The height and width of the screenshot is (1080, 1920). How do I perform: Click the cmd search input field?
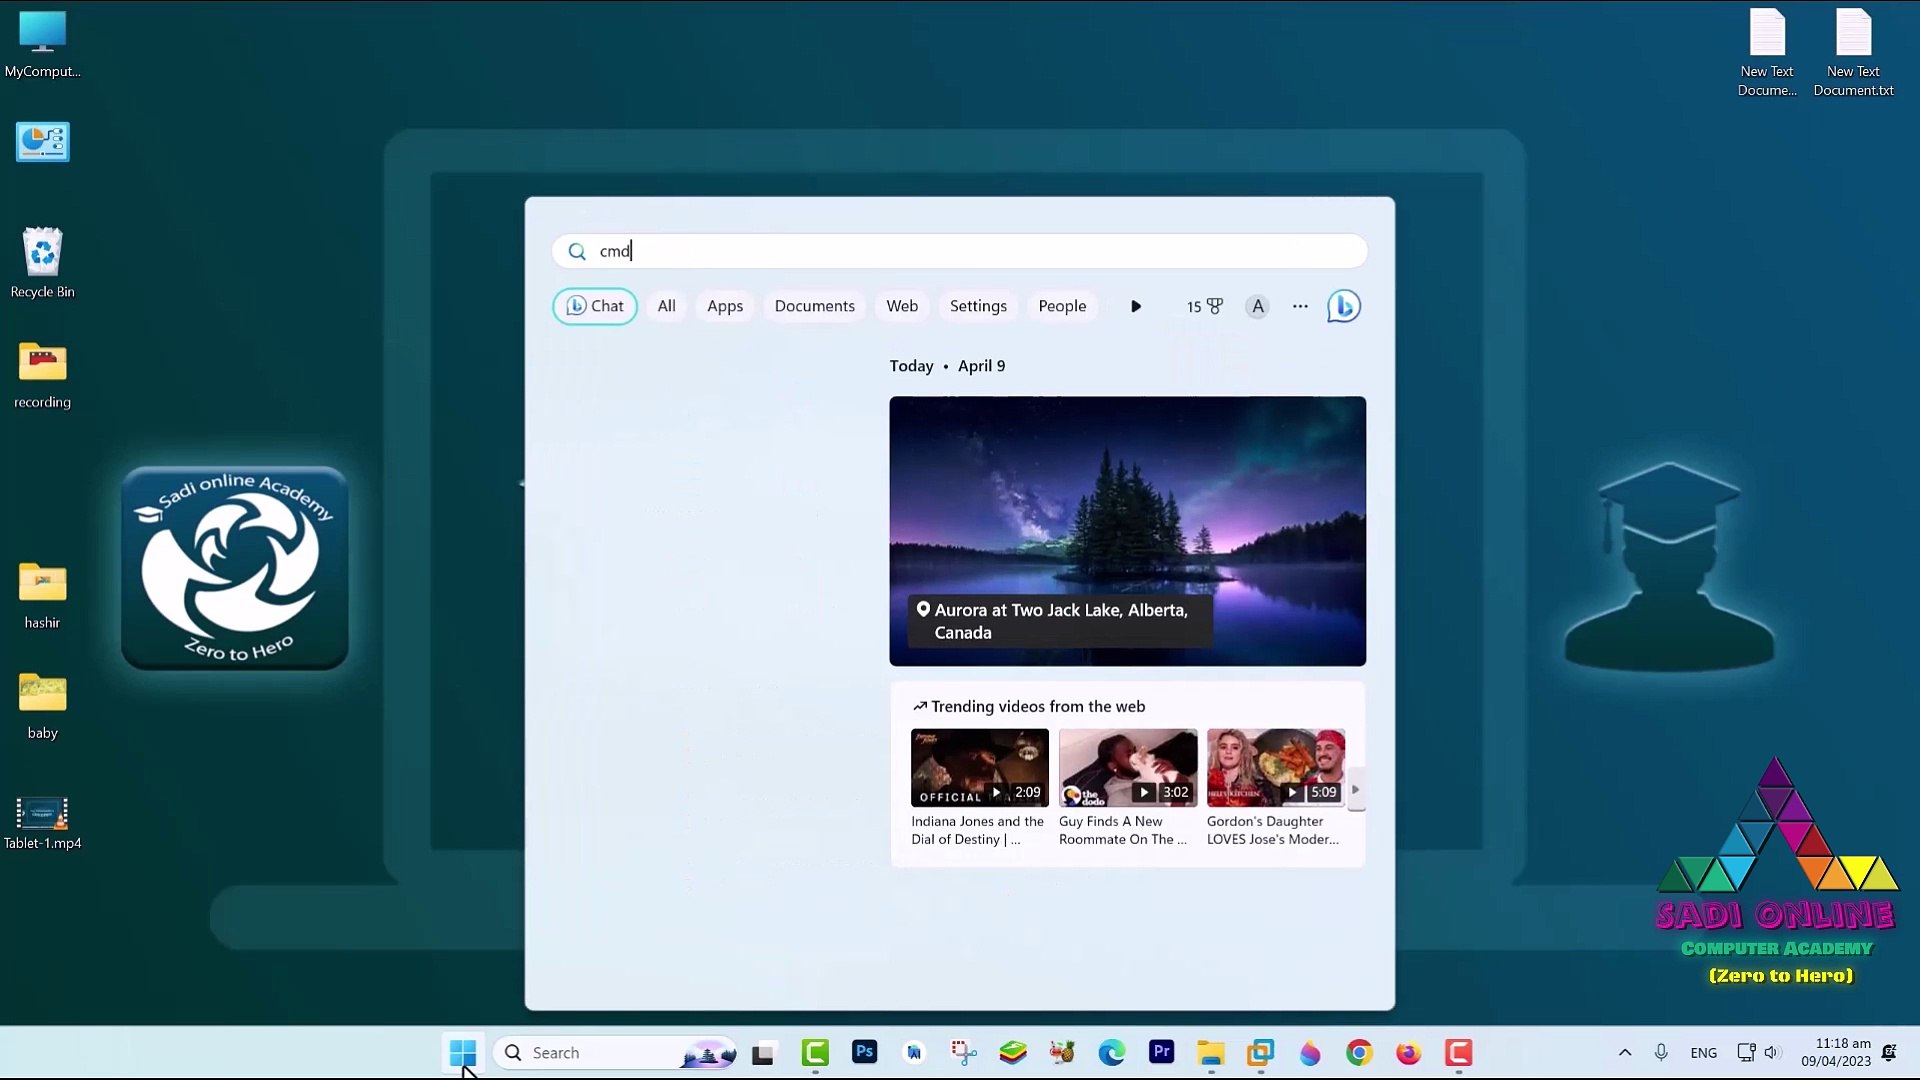(960, 251)
